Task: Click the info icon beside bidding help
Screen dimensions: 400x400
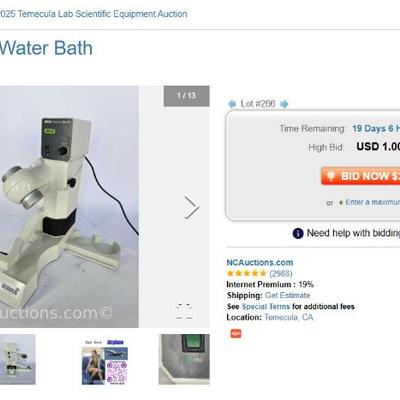Action: click(x=298, y=233)
